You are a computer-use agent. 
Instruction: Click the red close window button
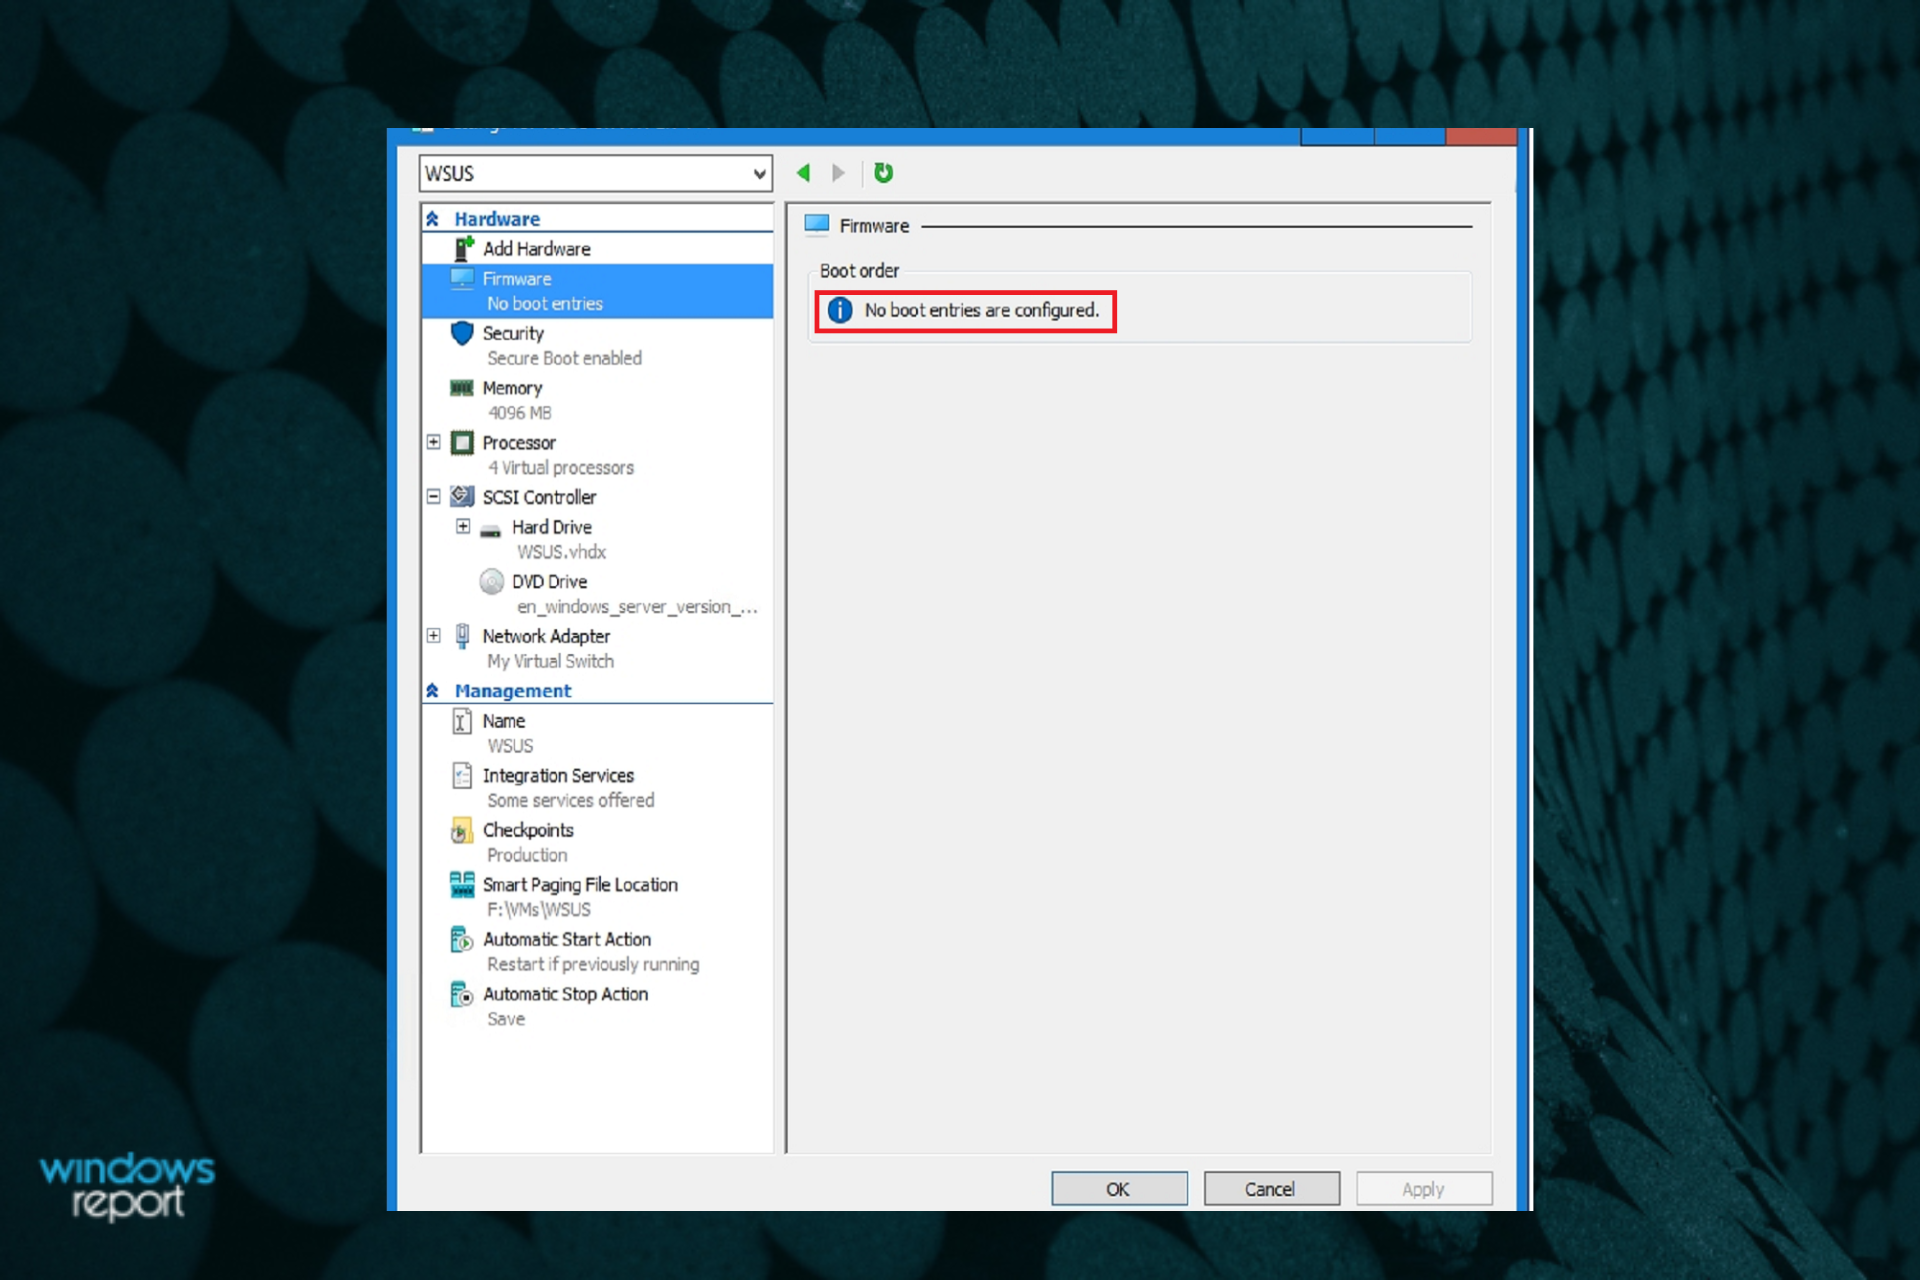tap(1481, 137)
